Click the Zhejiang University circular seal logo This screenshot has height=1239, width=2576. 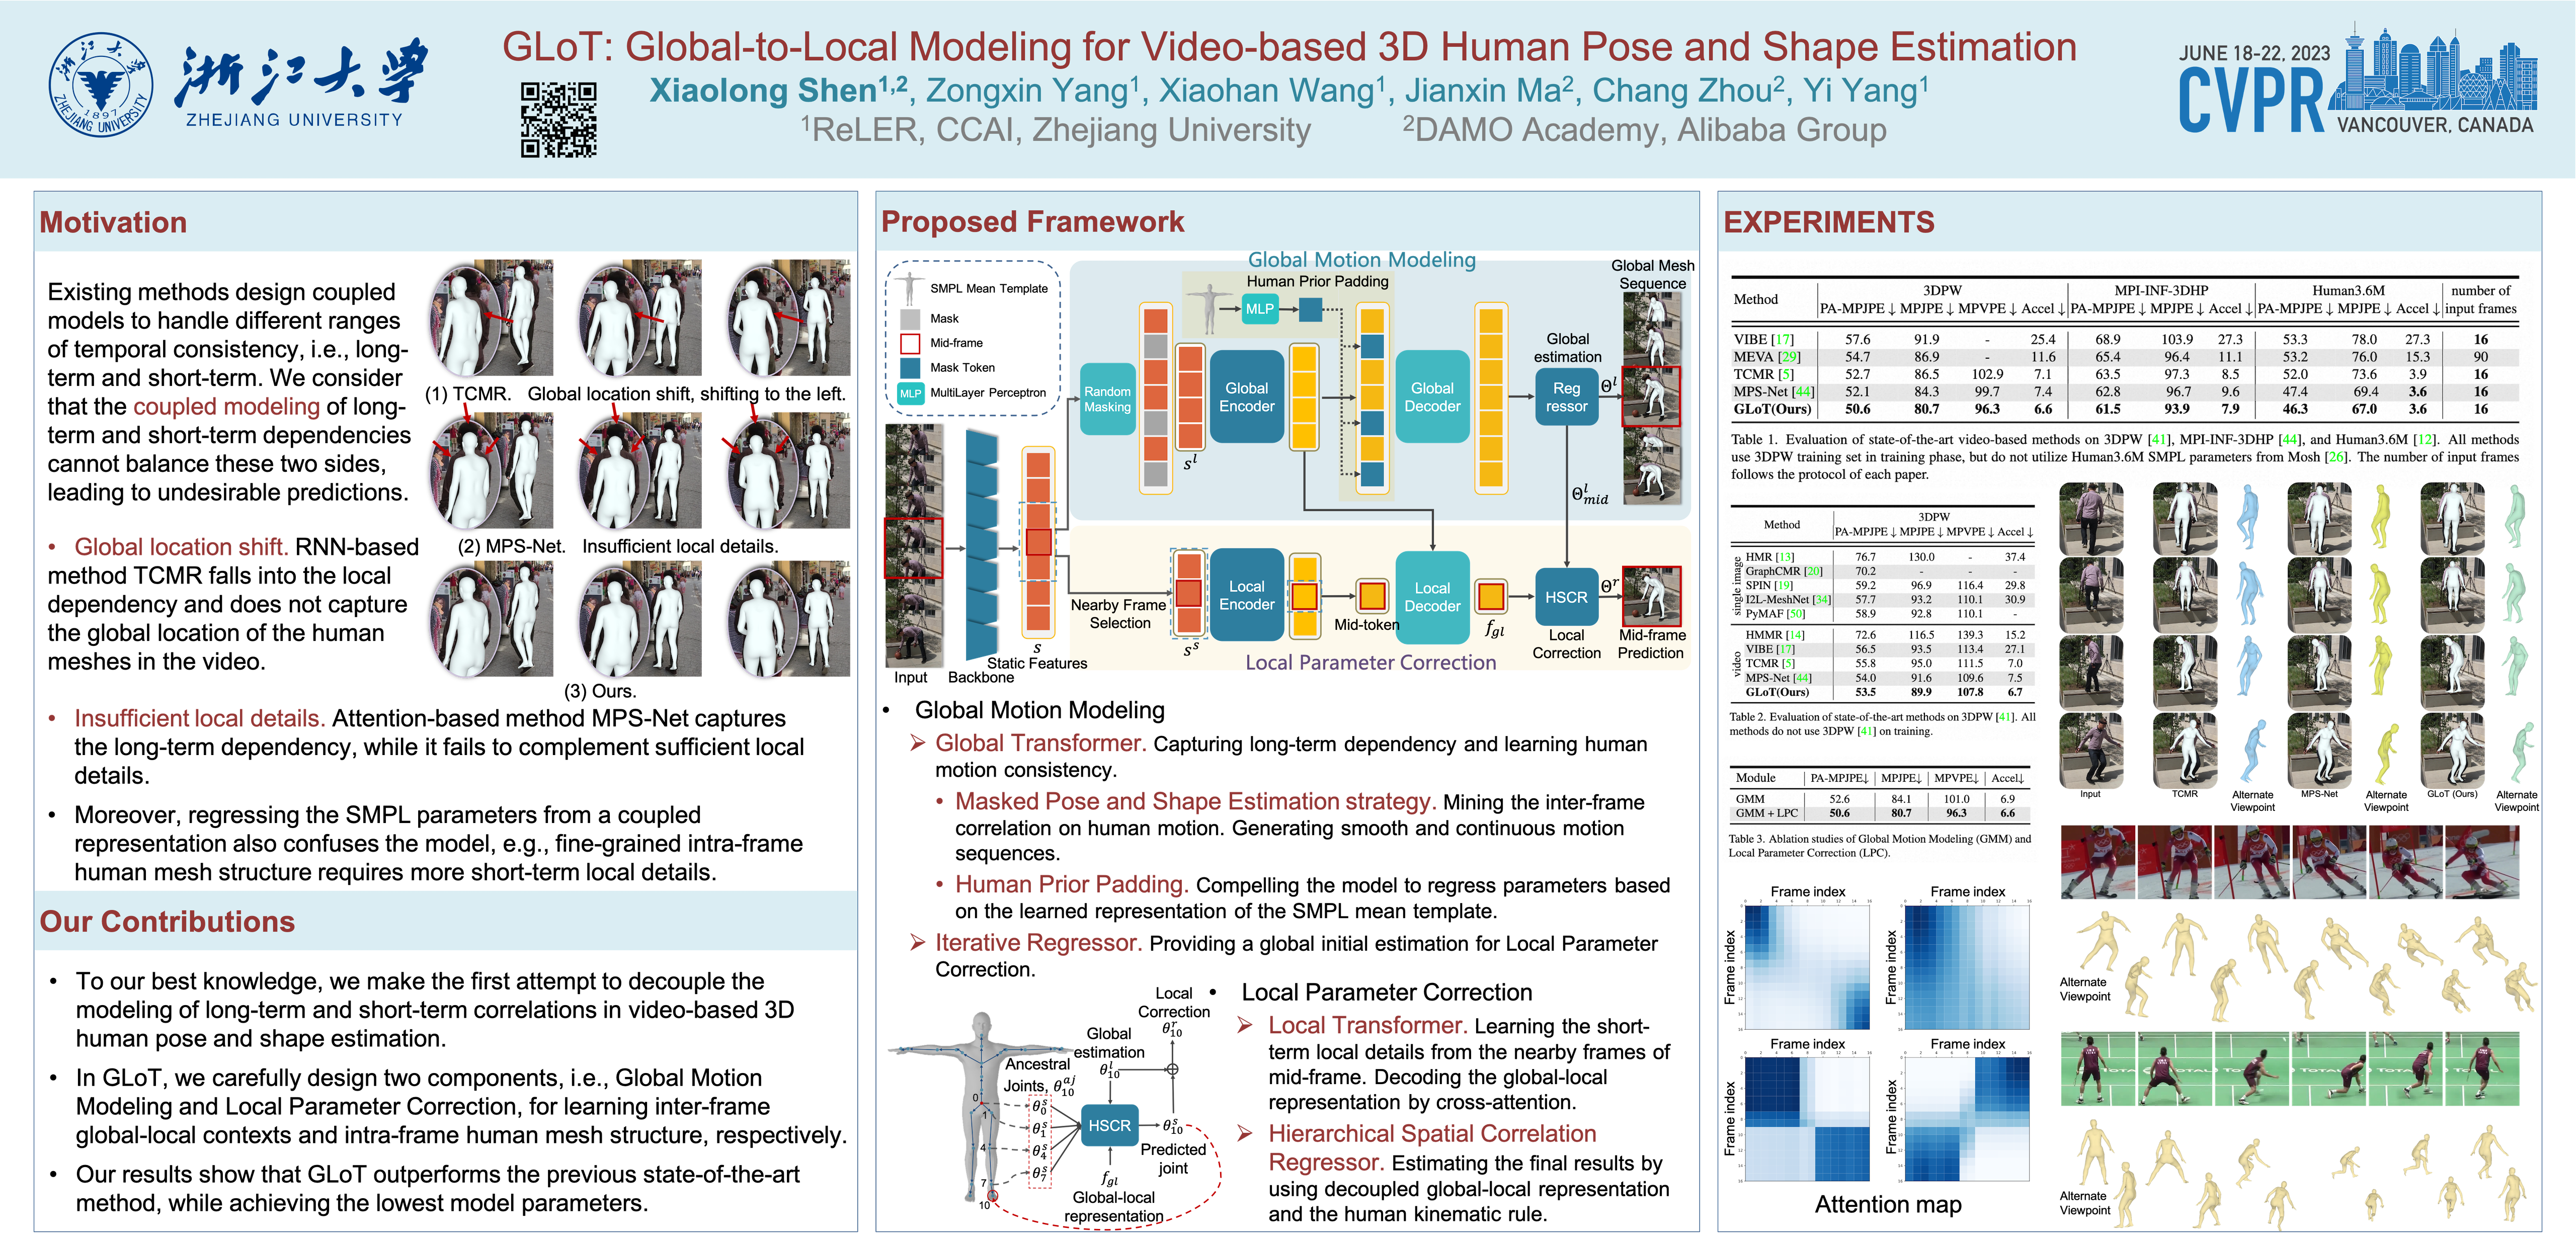click(x=101, y=85)
